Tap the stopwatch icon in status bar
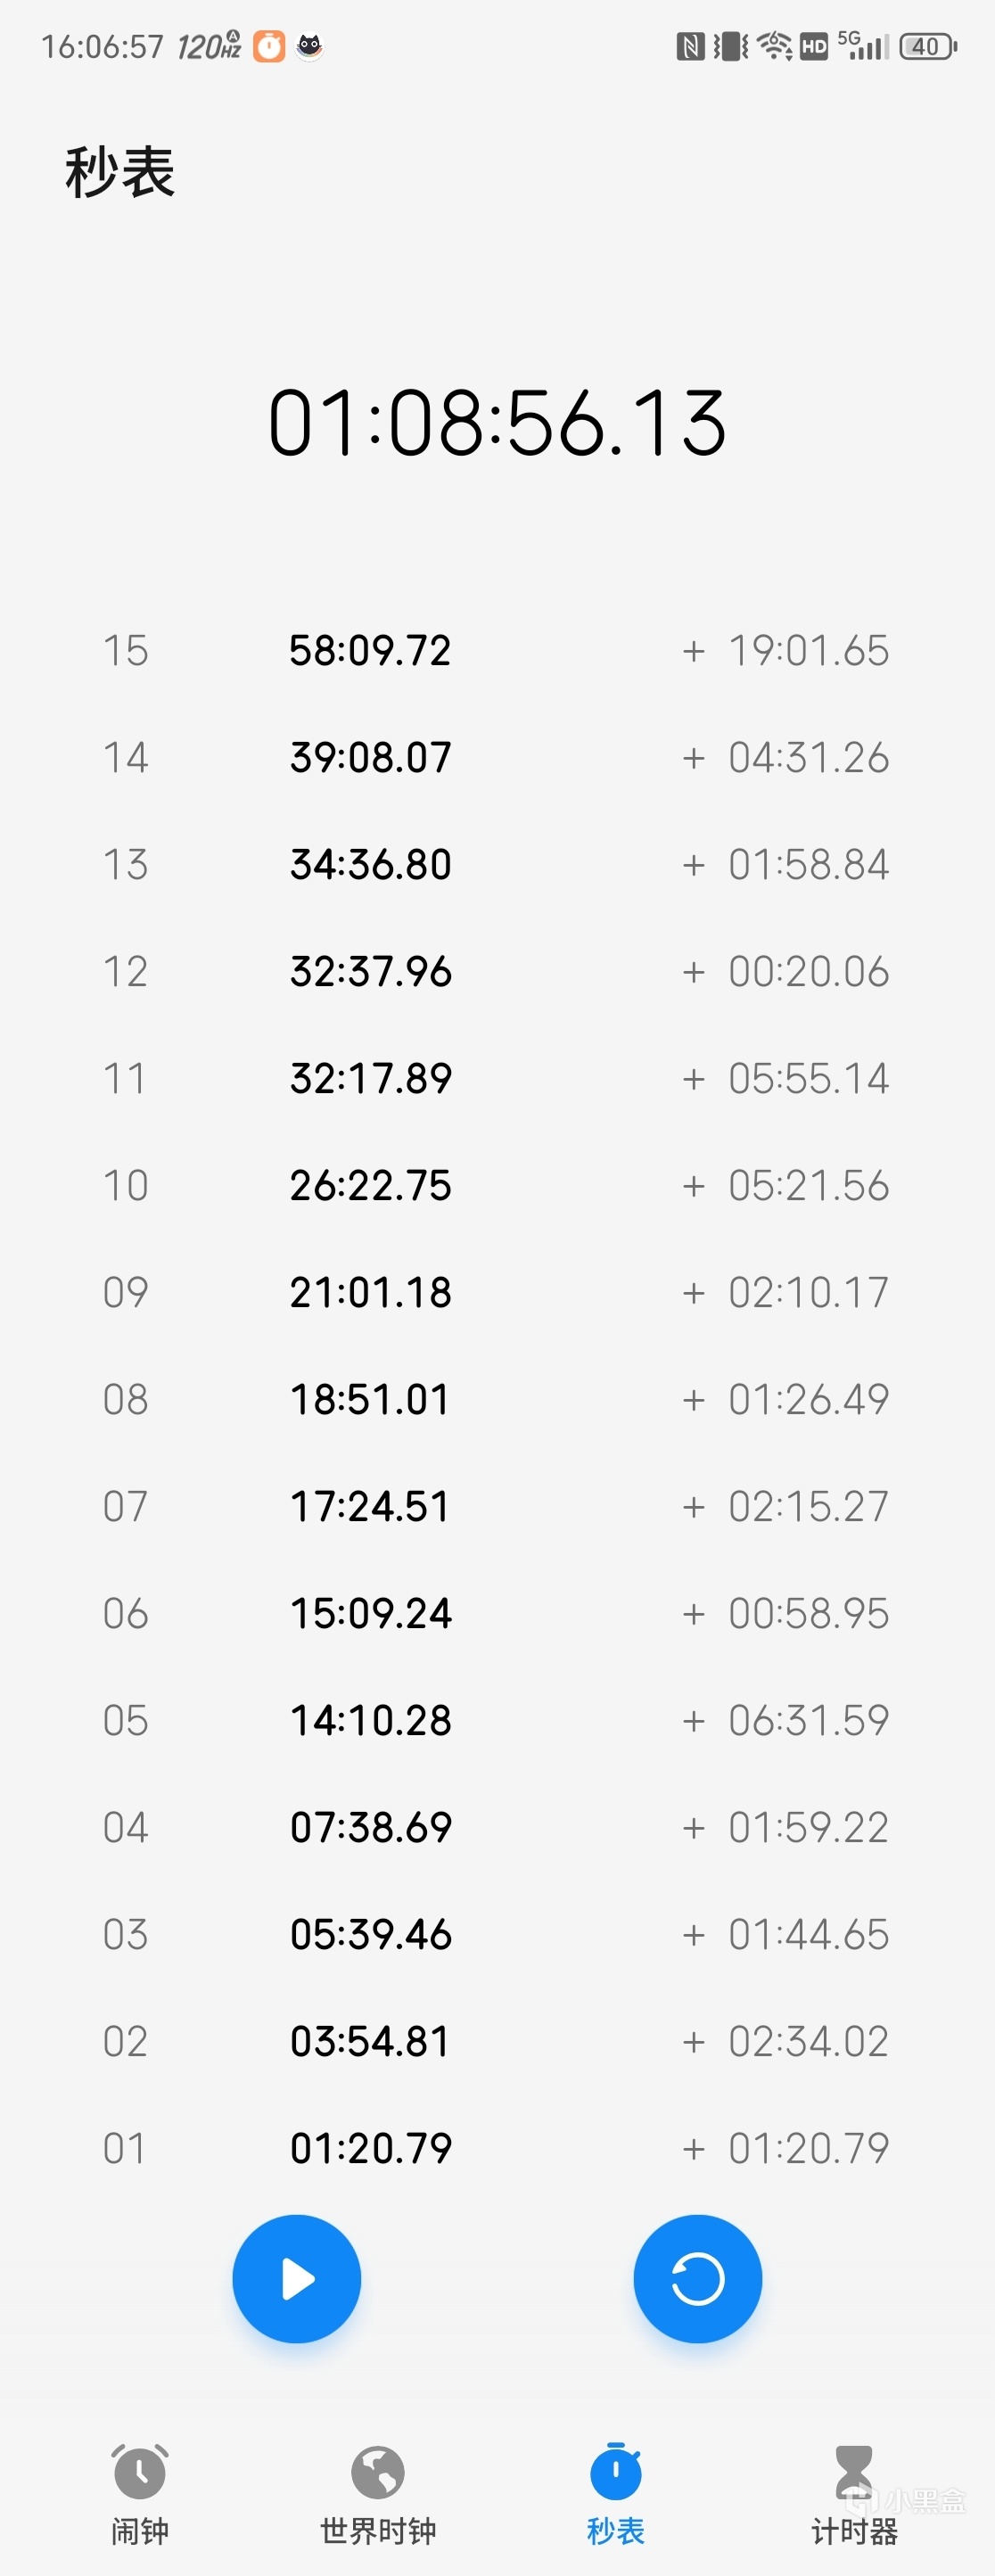The height and width of the screenshot is (2576, 995). (269, 46)
